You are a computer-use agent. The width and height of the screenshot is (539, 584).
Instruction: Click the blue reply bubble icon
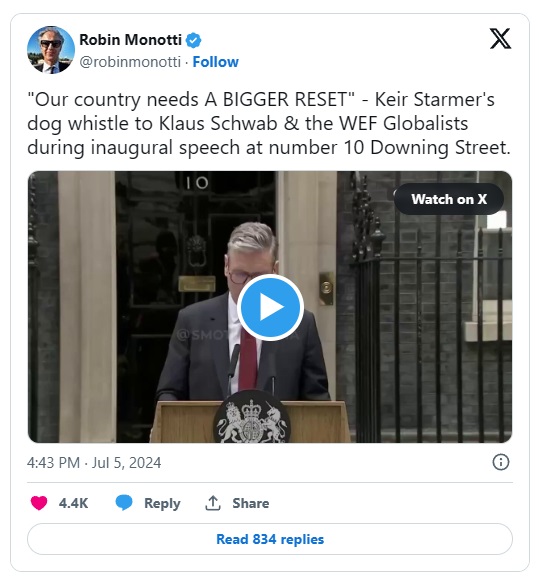pos(124,503)
